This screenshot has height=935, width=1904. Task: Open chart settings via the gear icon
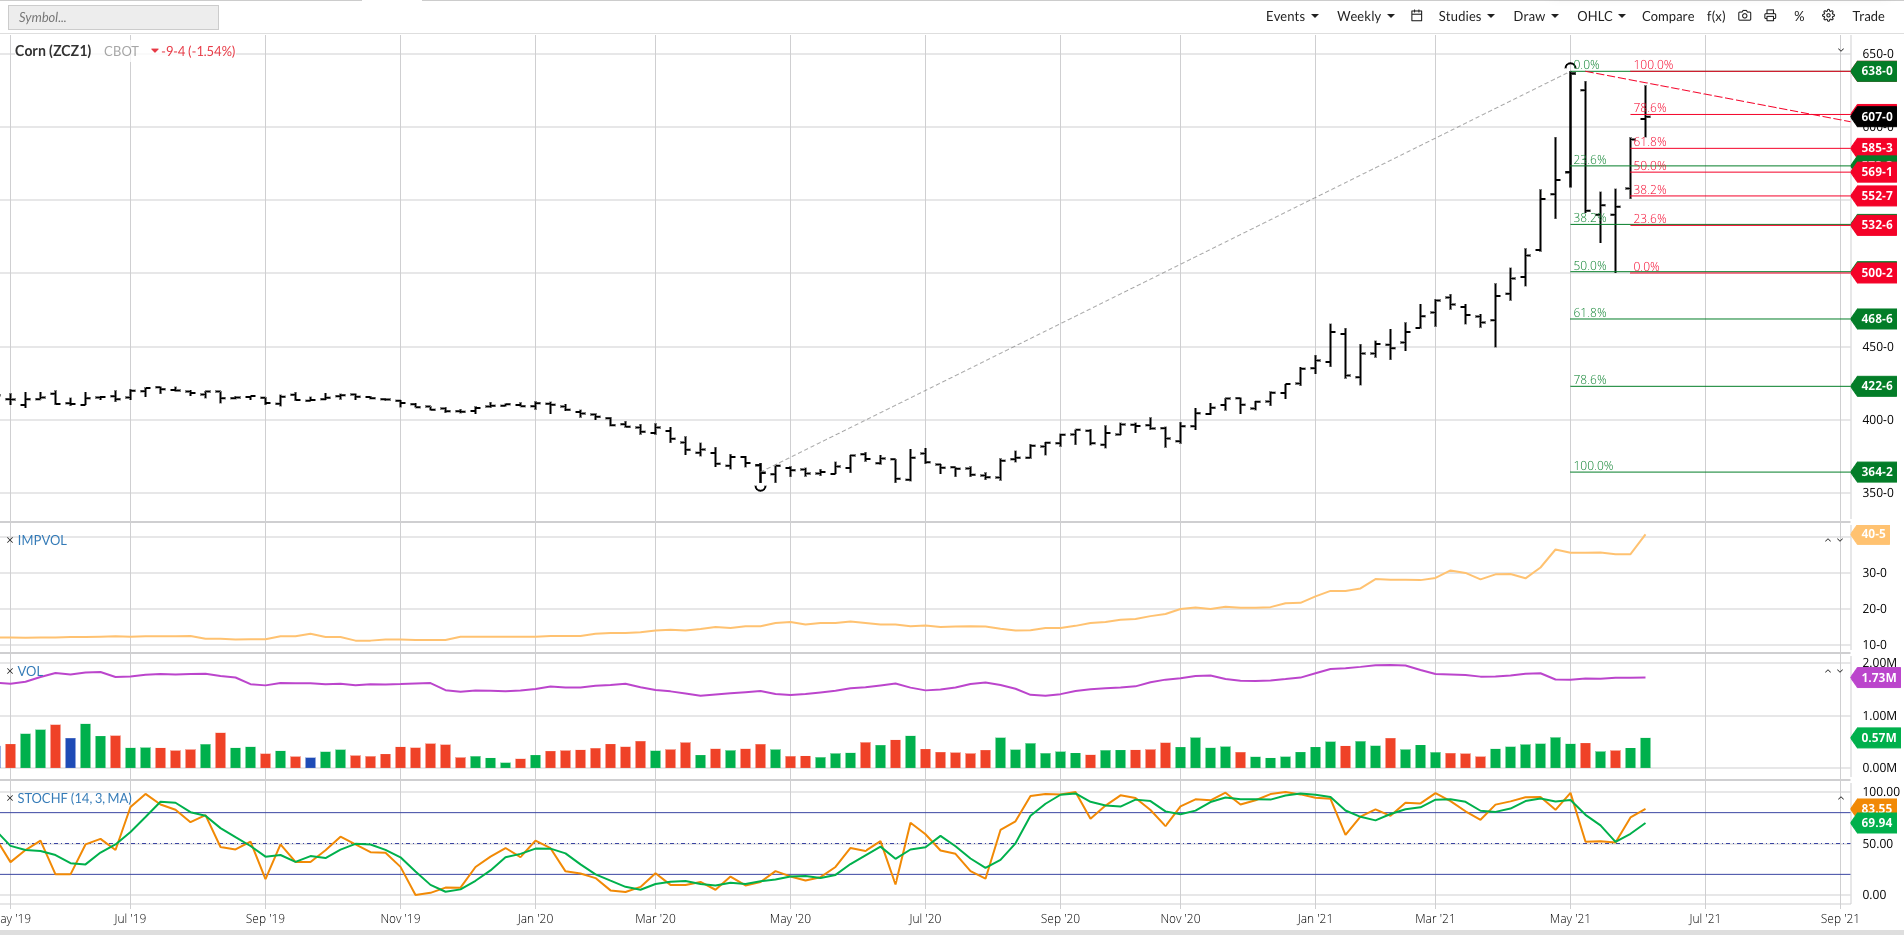coord(1828,16)
